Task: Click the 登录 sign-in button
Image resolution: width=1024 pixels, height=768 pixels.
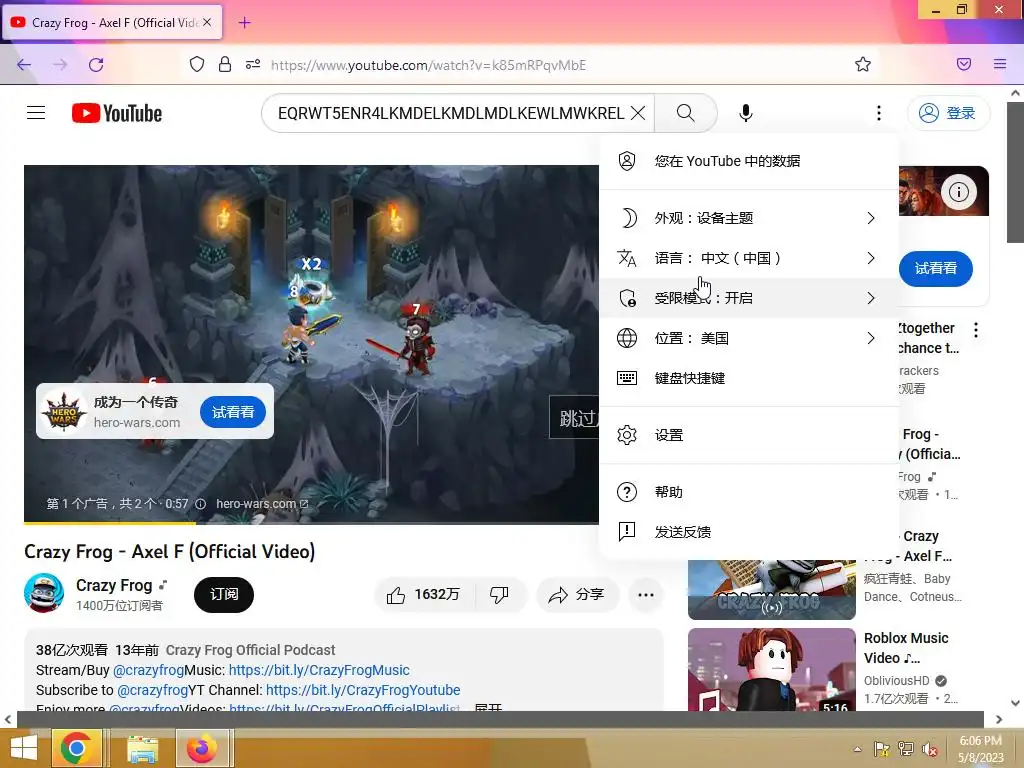Action: [x=948, y=113]
